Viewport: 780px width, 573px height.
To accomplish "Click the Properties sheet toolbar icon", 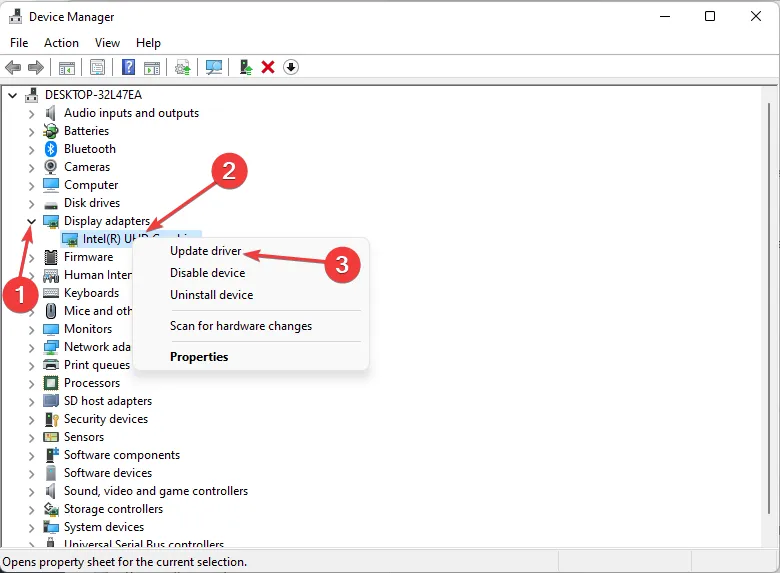I will coord(98,67).
